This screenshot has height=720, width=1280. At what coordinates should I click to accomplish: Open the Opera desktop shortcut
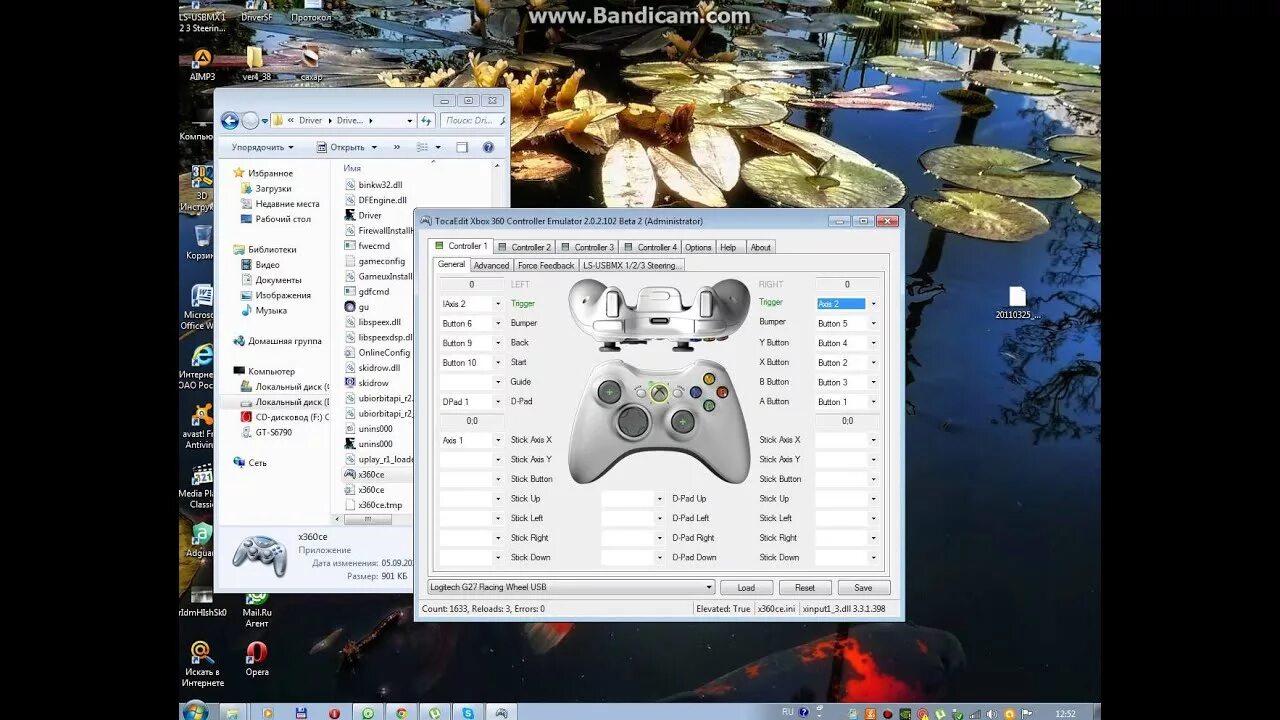257,659
